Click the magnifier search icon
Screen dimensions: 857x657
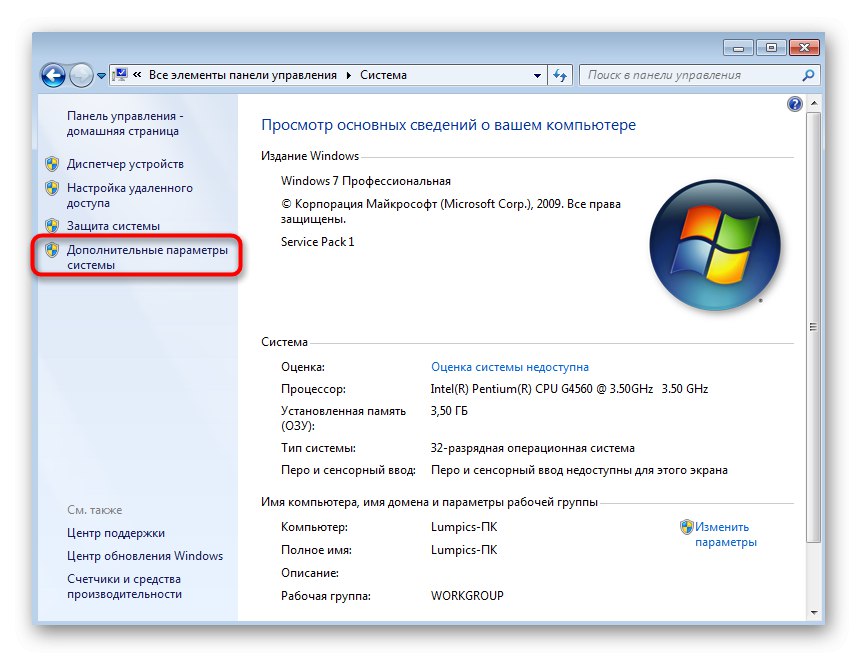[808, 75]
